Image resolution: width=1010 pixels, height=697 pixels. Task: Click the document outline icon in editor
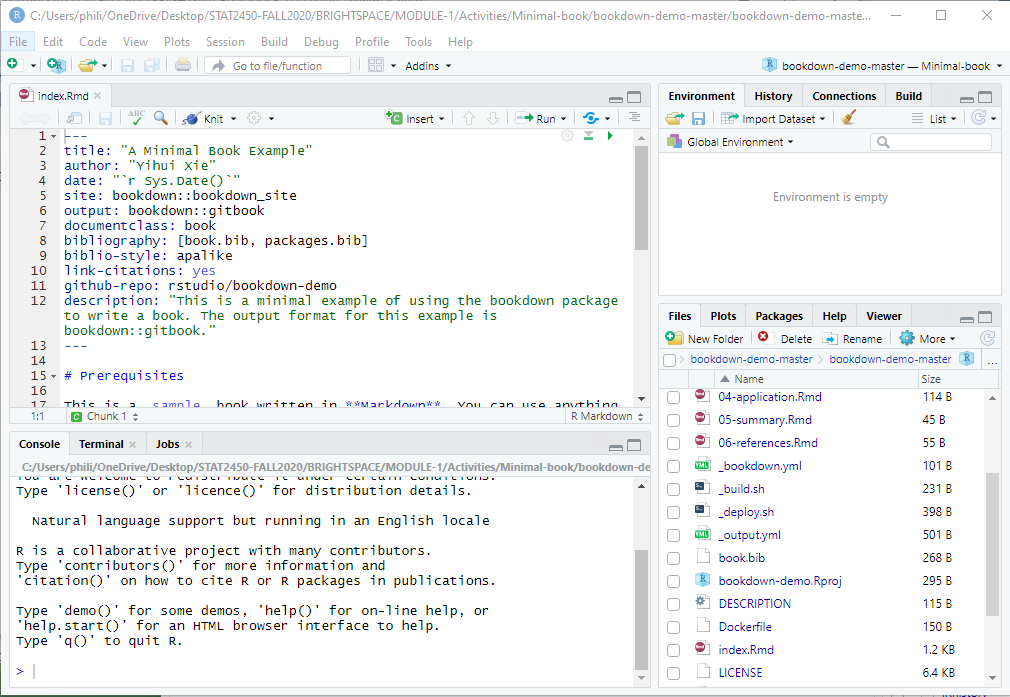coord(634,117)
